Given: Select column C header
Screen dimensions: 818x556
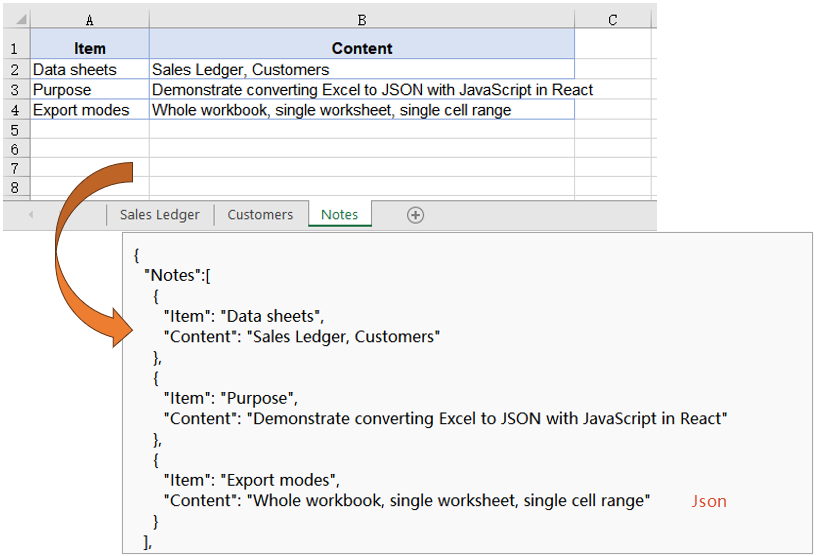Looking at the screenshot, I should (612, 20).
